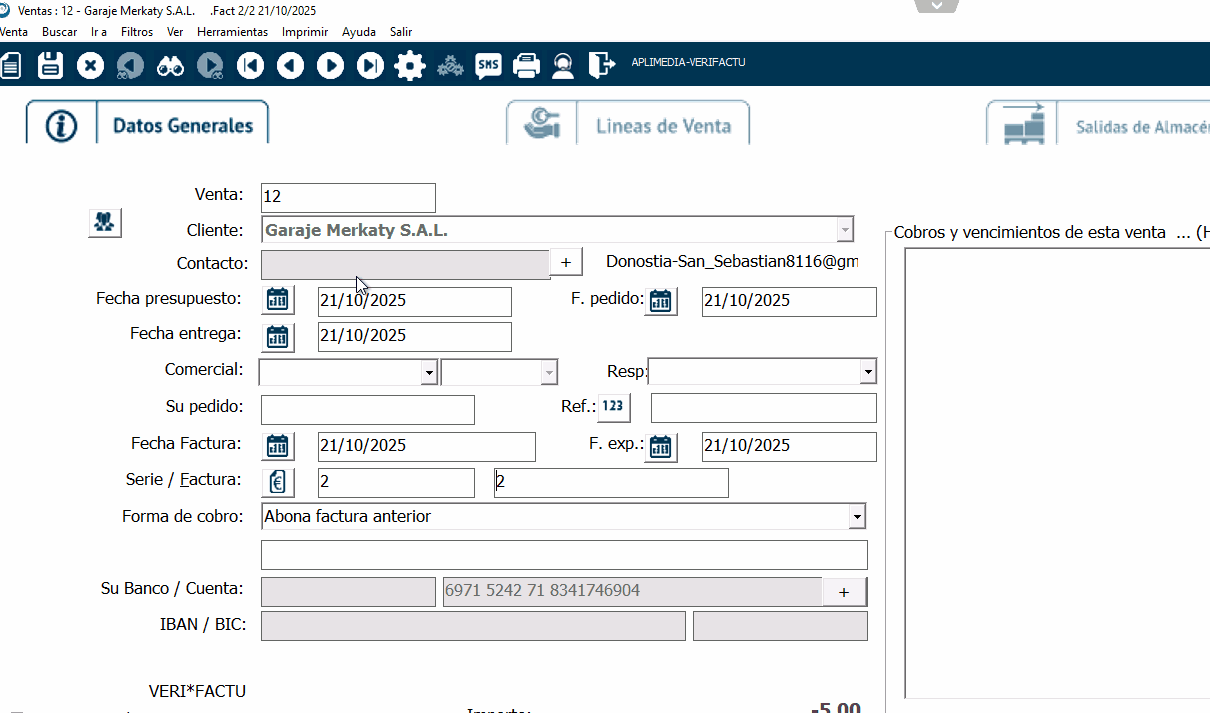
Task: Click the SMS toolbar icon
Action: click(x=488, y=66)
